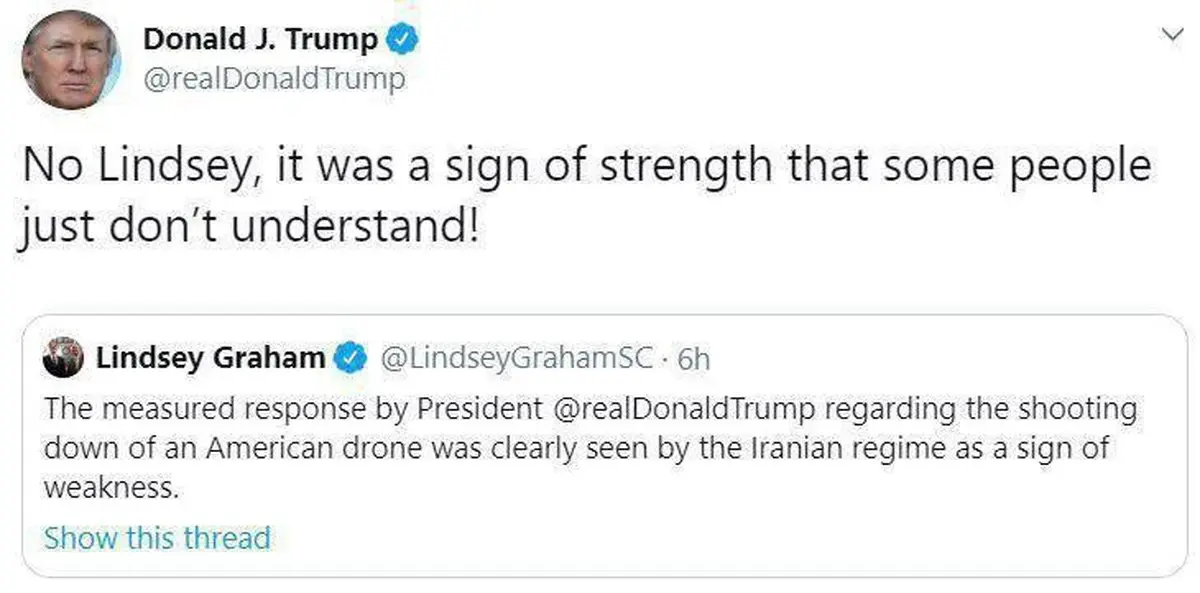Viewport: 1200px width, 593px height.
Task: Open Lindsey Graham's small avatar in quoted tweet
Action: 62,359
